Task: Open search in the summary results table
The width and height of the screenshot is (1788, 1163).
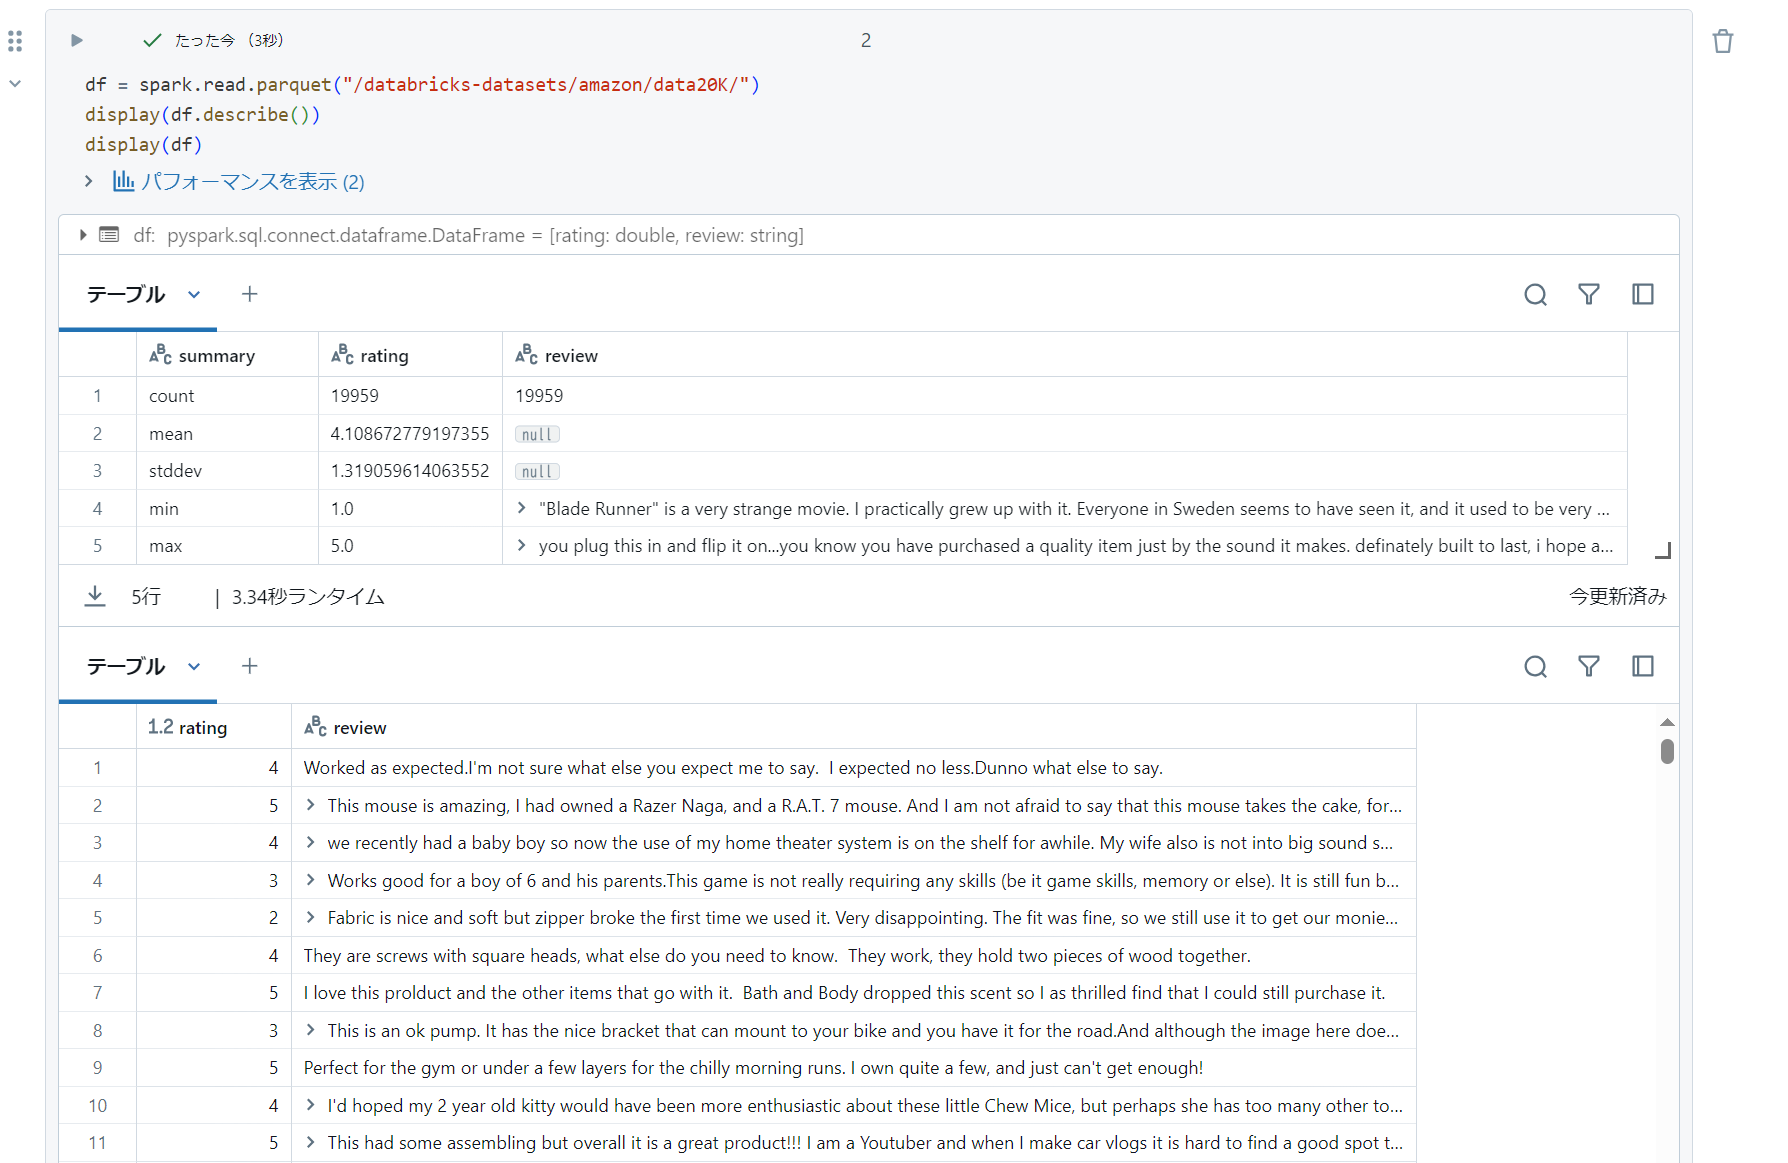Action: click(x=1535, y=294)
